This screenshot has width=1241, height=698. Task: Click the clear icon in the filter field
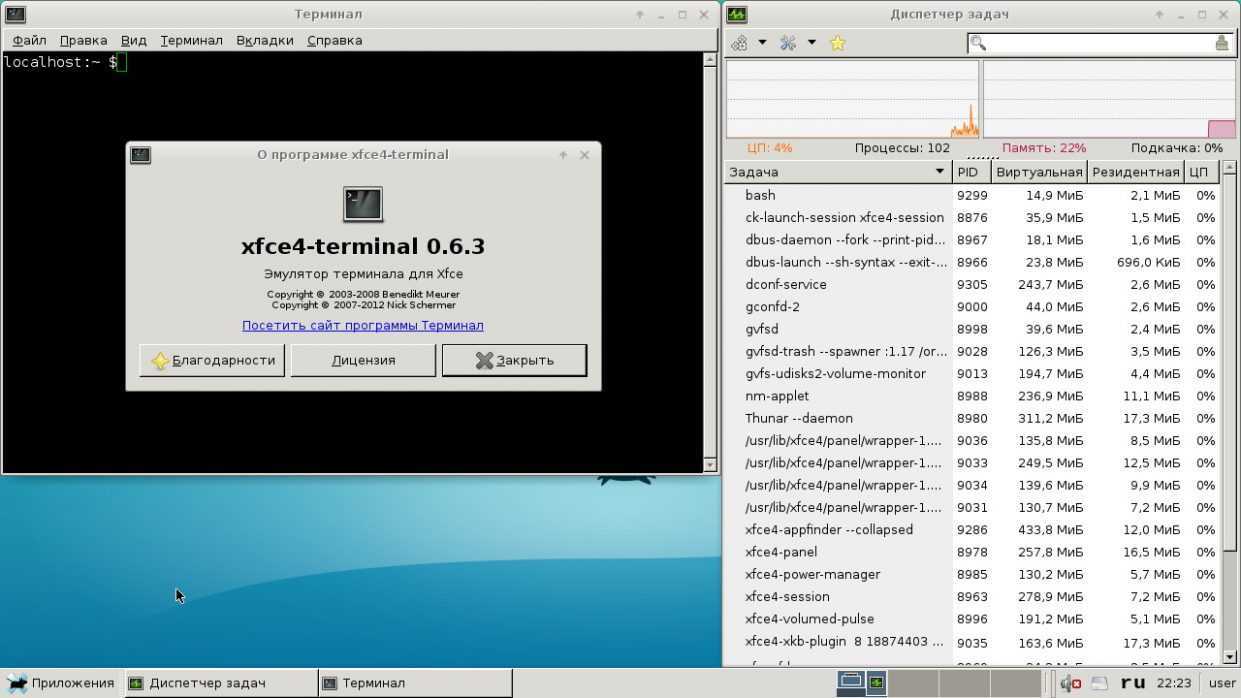pyautogui.click(x=1221, y=43)
